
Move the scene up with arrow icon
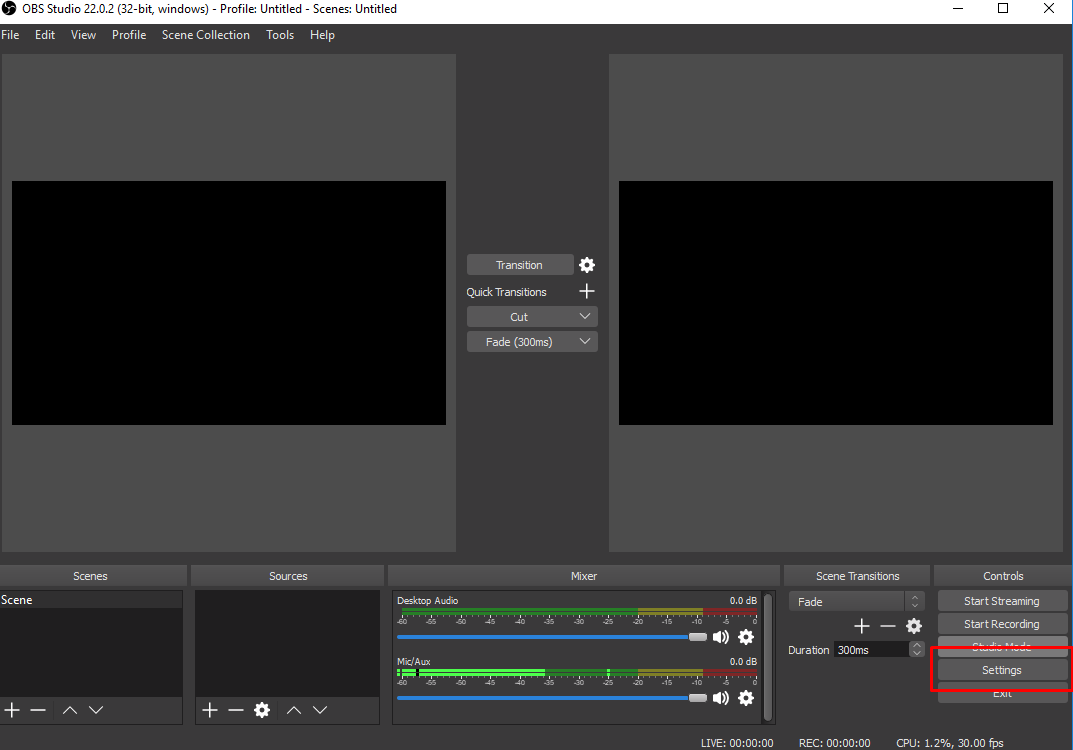coord(70,710)
